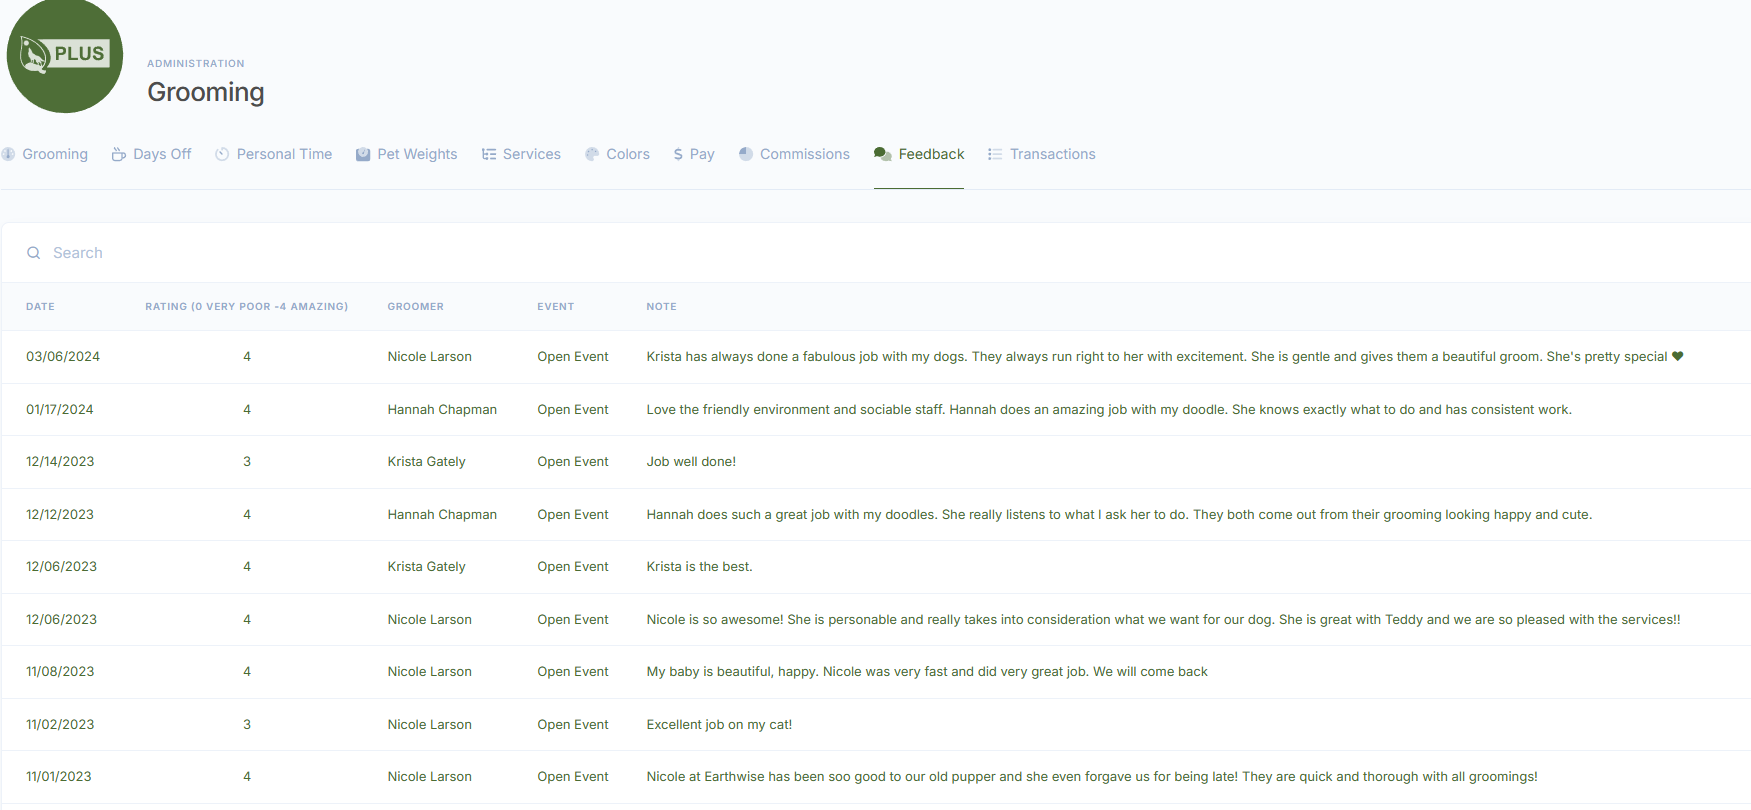Click Krista Gately in the 12/14/2023 row

[x=427, y=462]
